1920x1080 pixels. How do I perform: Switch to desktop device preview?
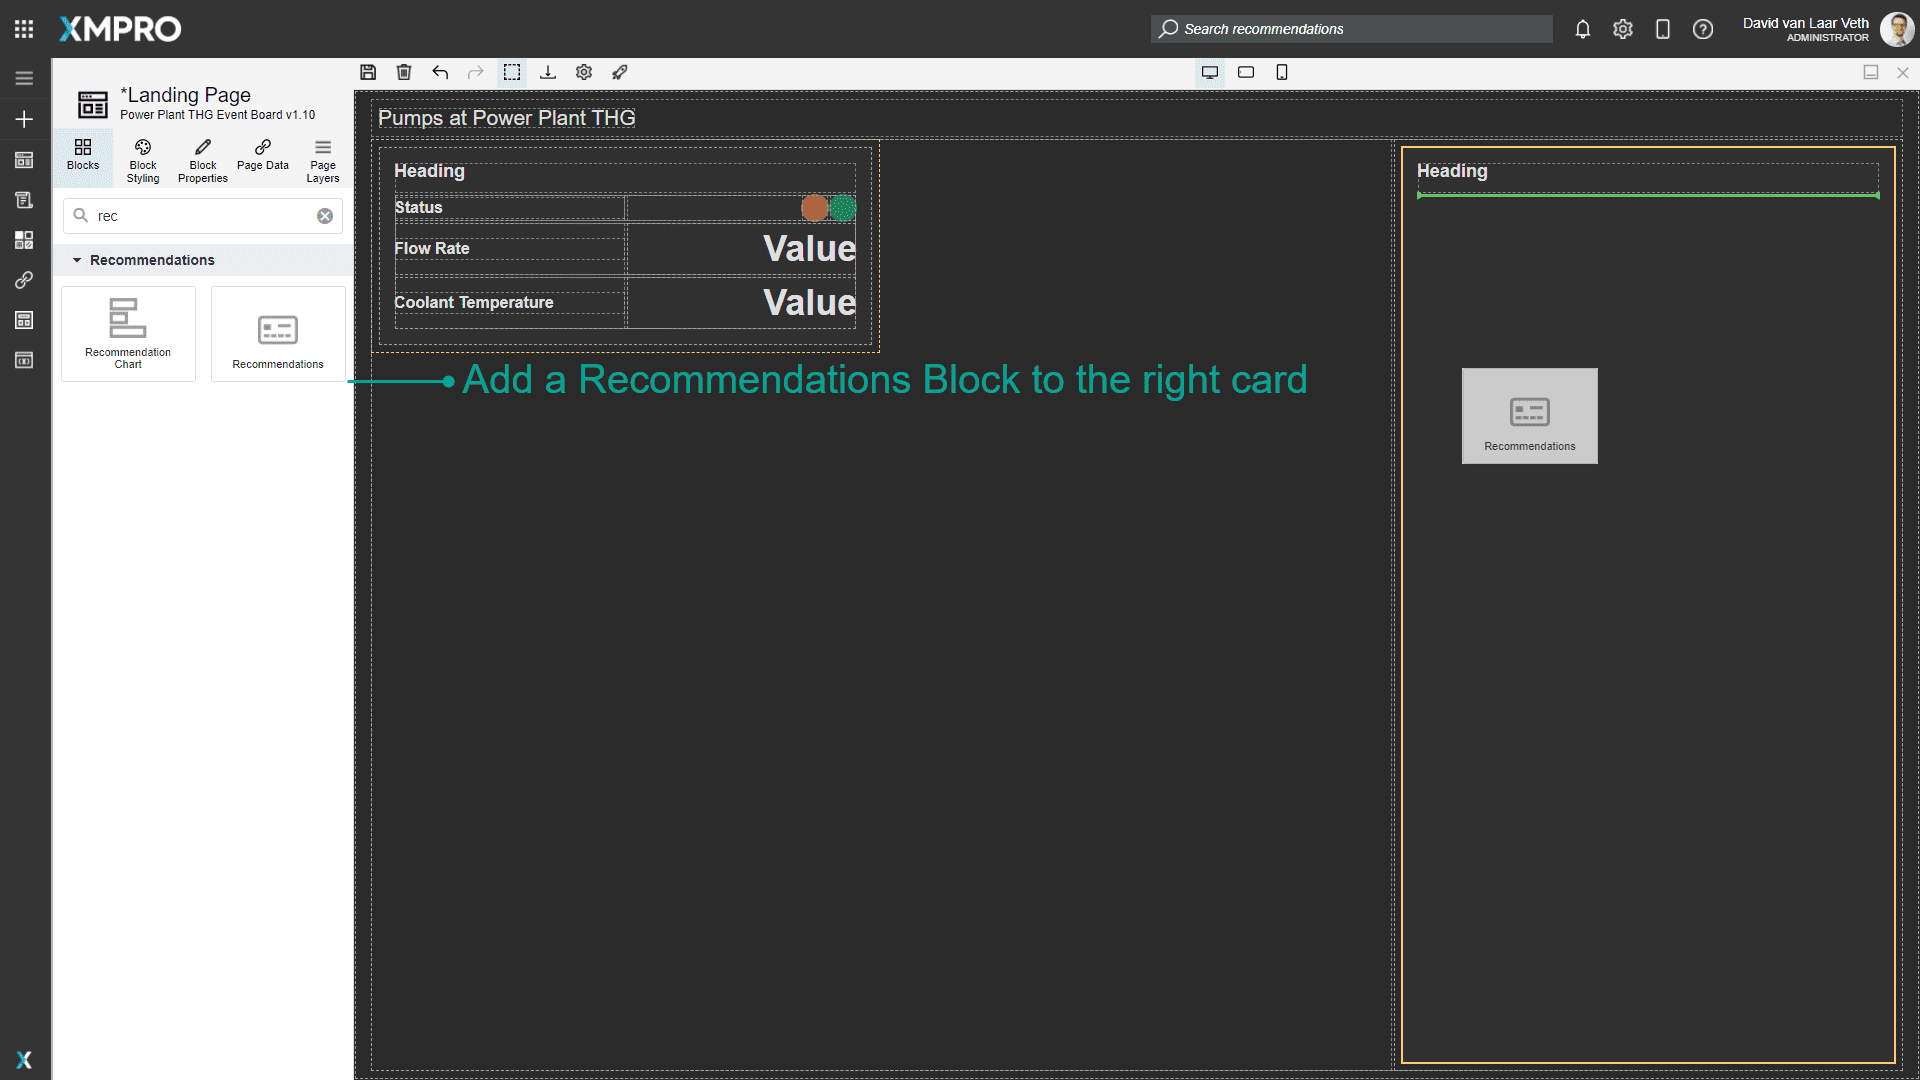[1210, 72]
